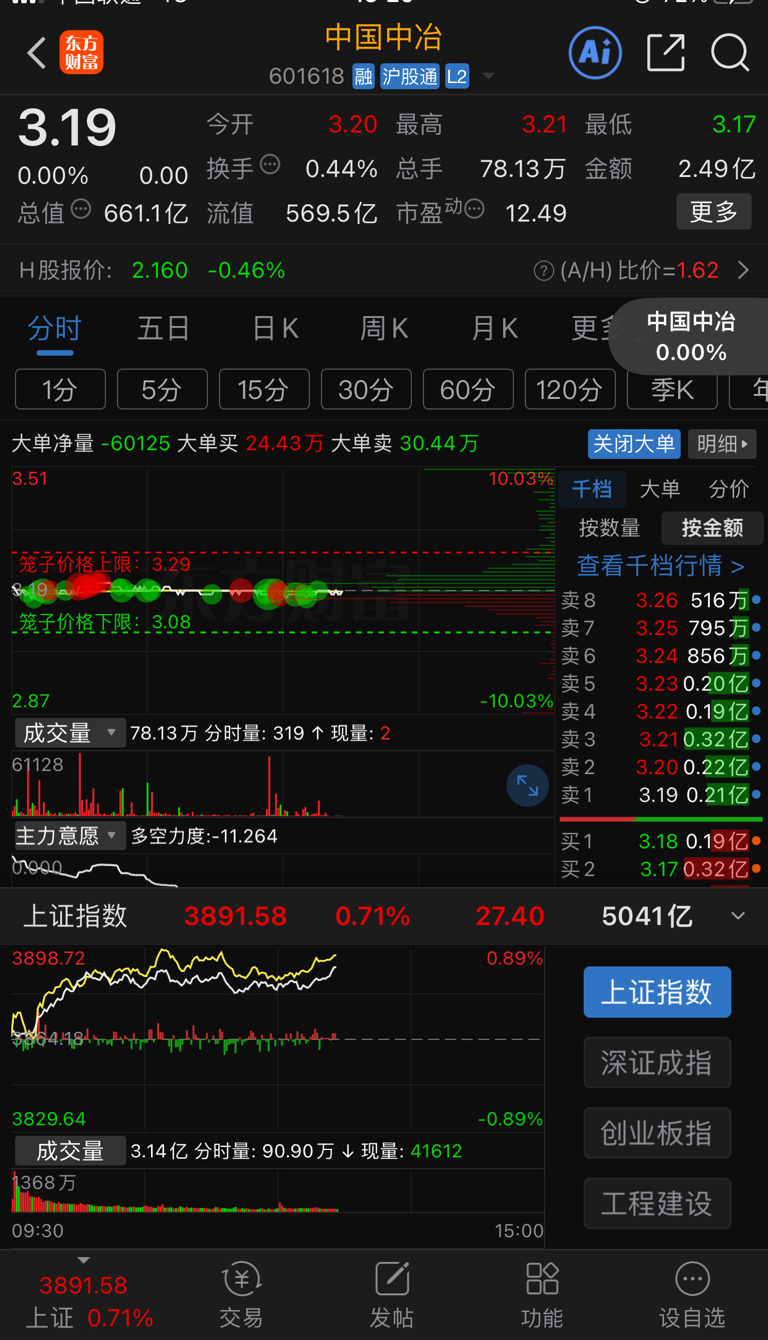Image resolution: width=768 pixels, height=1340 pixels.
Task: Select the 季K interval
Action: (x=672, y=389)
